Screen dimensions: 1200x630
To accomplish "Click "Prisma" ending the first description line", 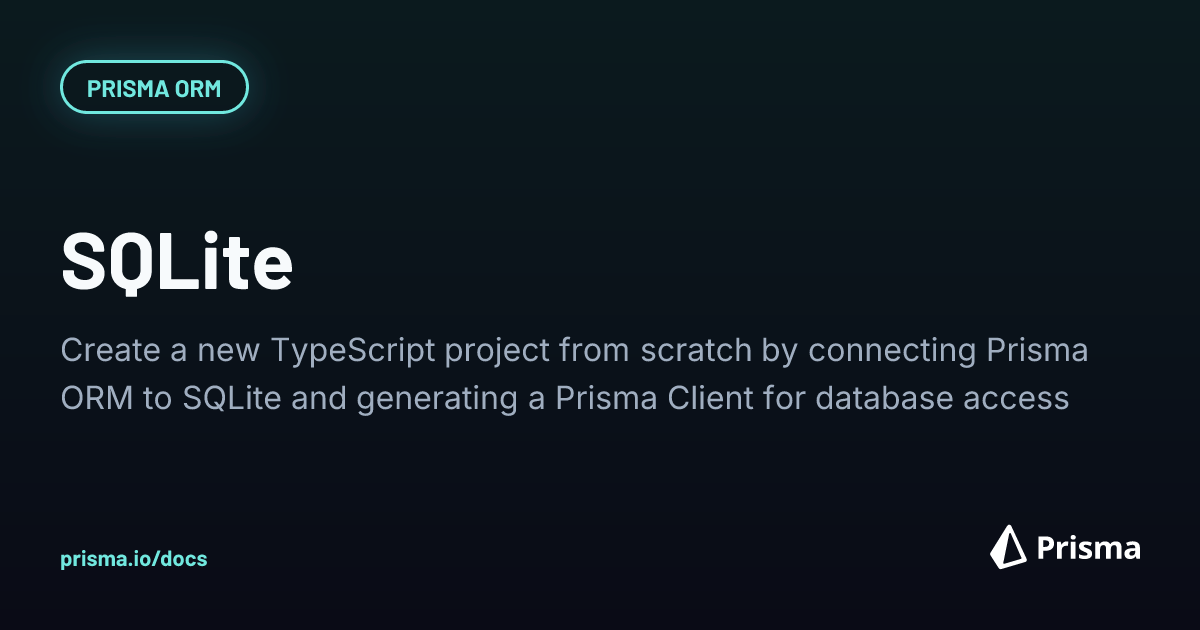I will 1037,351.
